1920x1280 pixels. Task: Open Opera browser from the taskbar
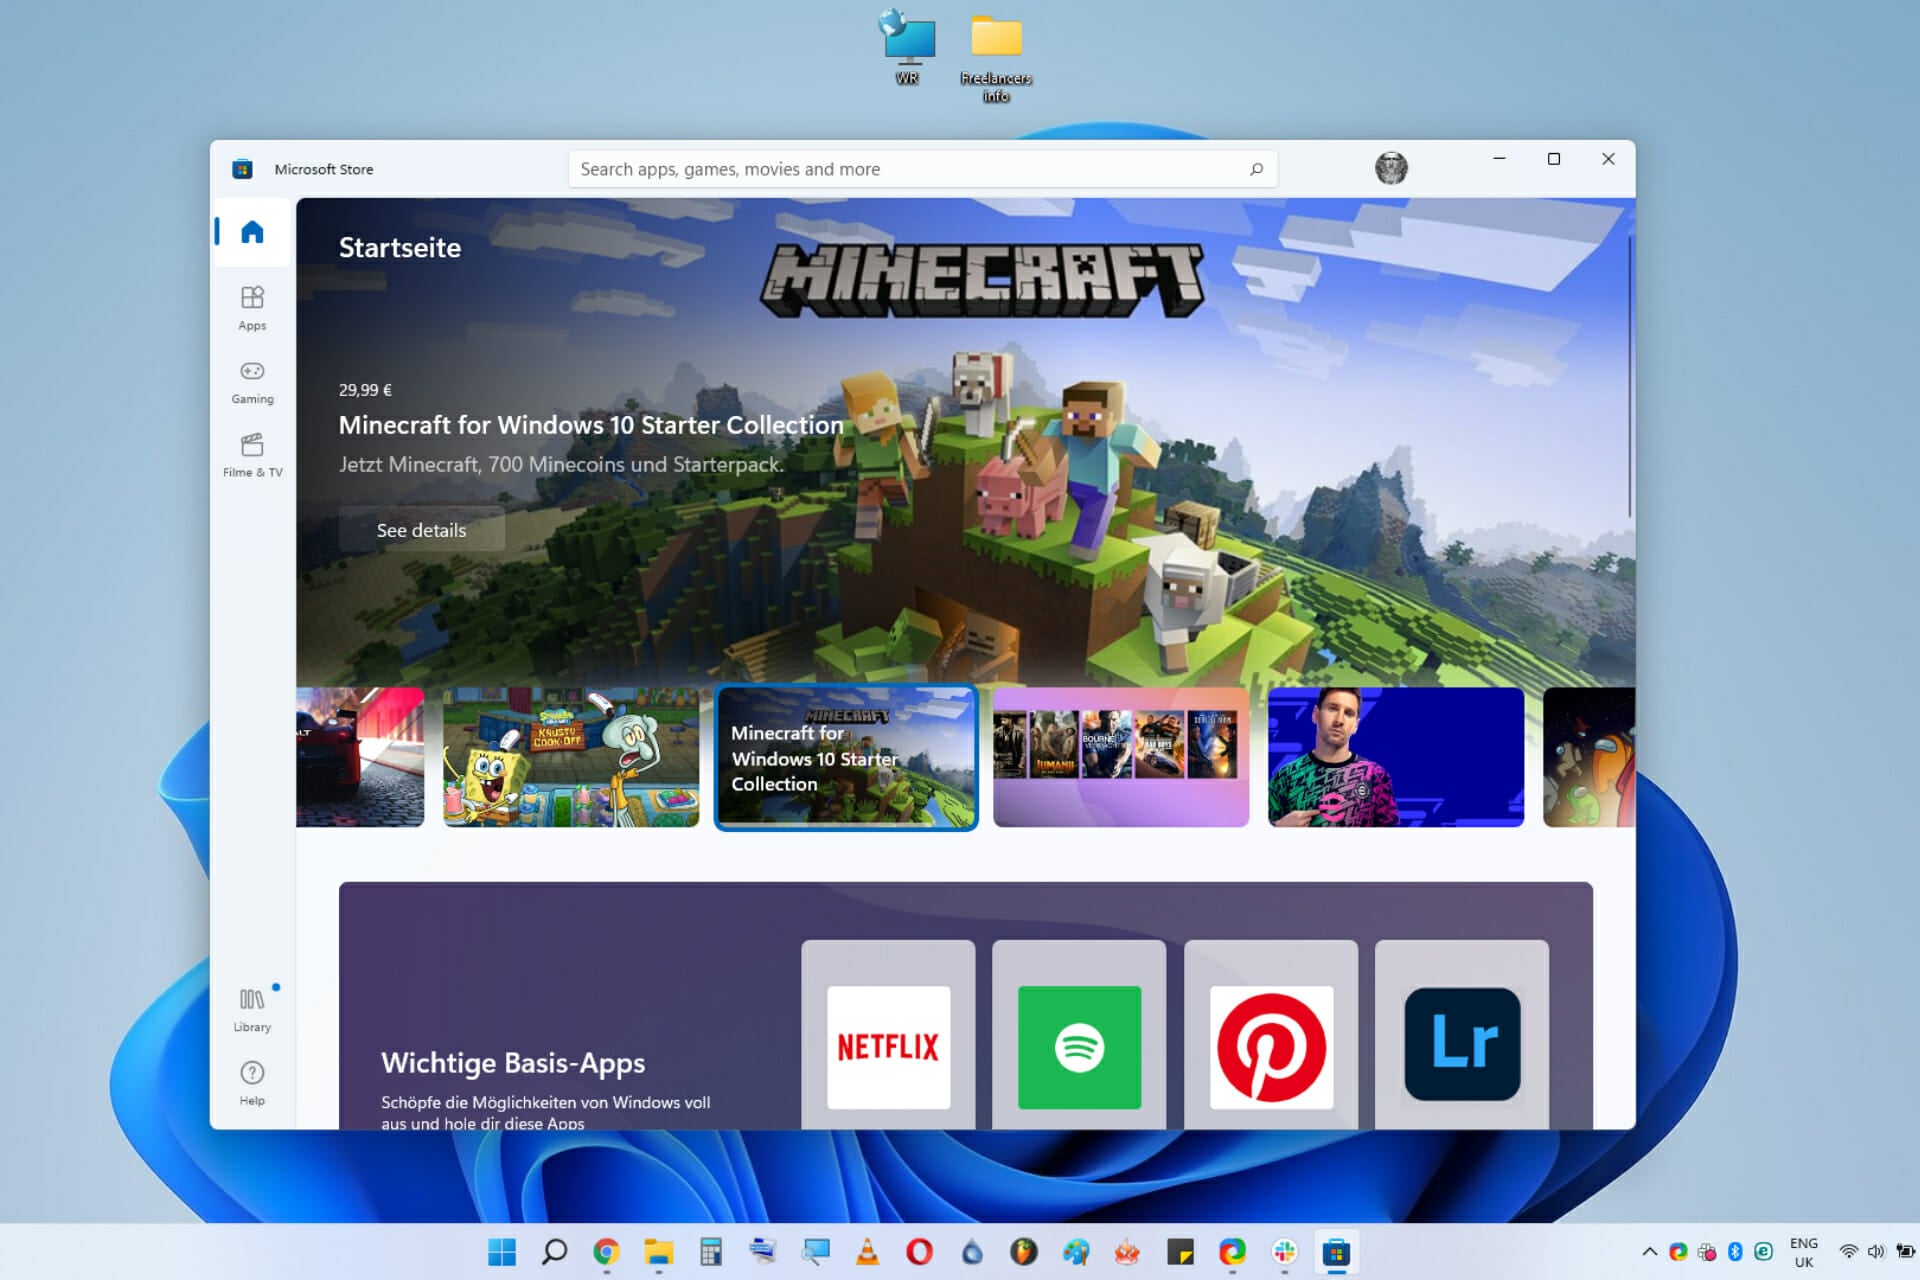(x=918, y=1253)
